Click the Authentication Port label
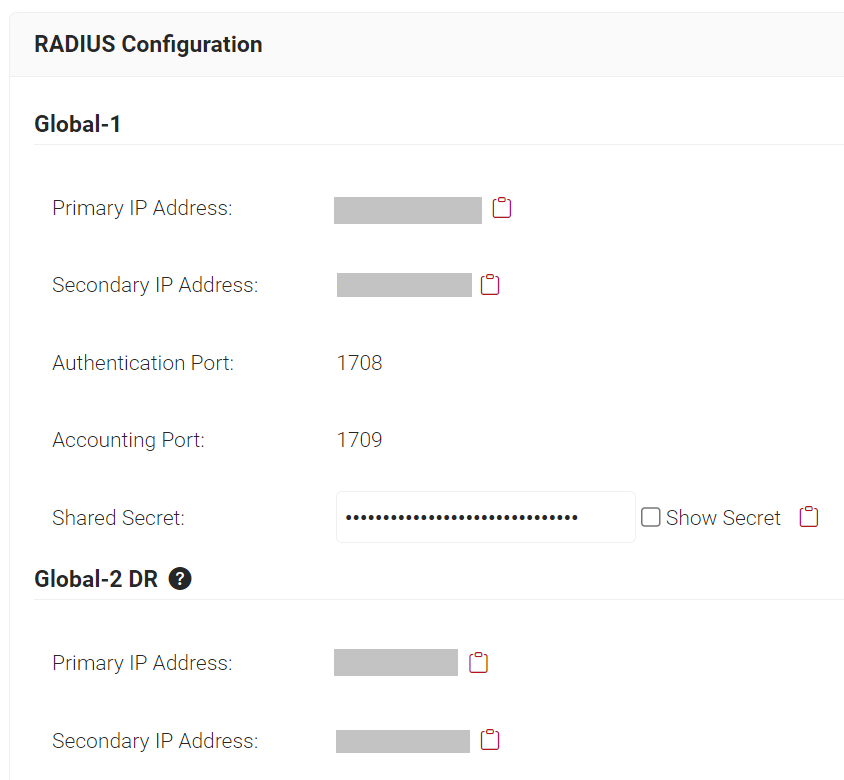The image size is (844, 780). 143,363
